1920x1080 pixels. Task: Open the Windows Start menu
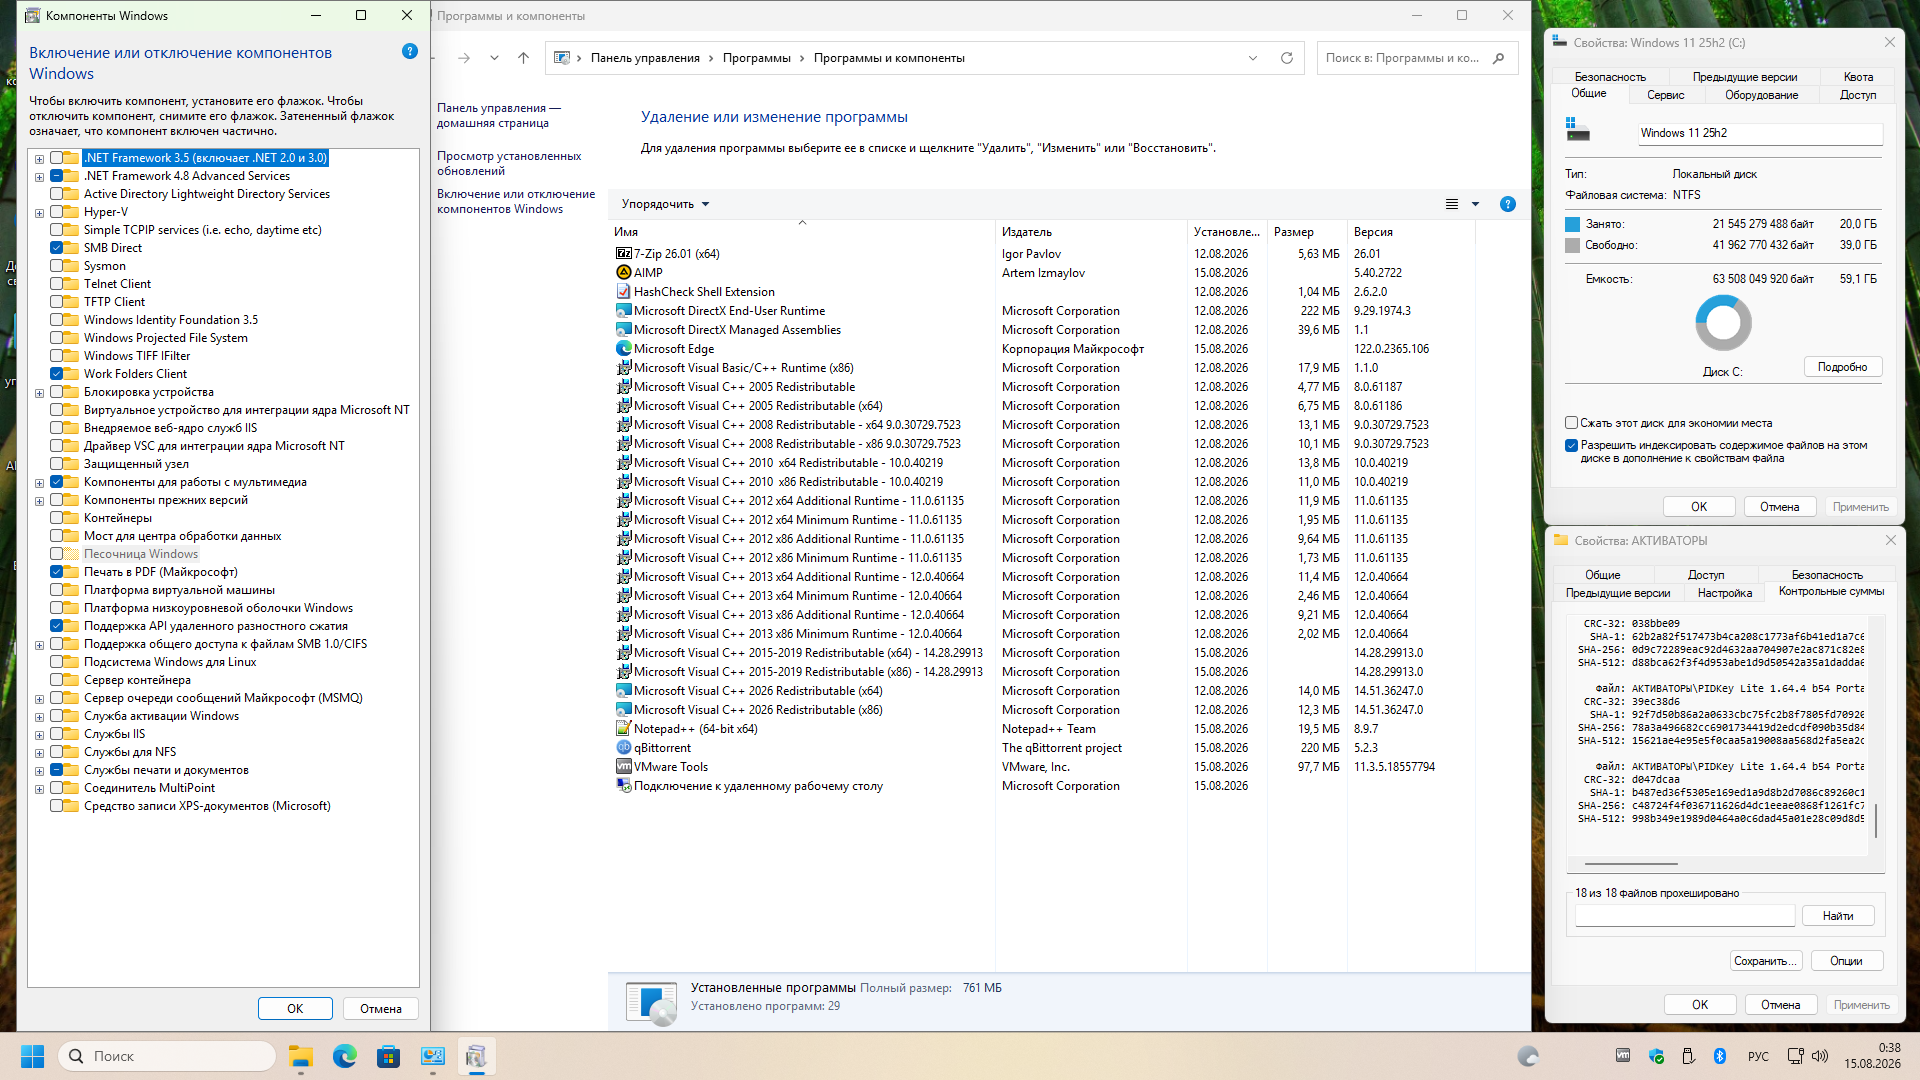pos(32,1056)
